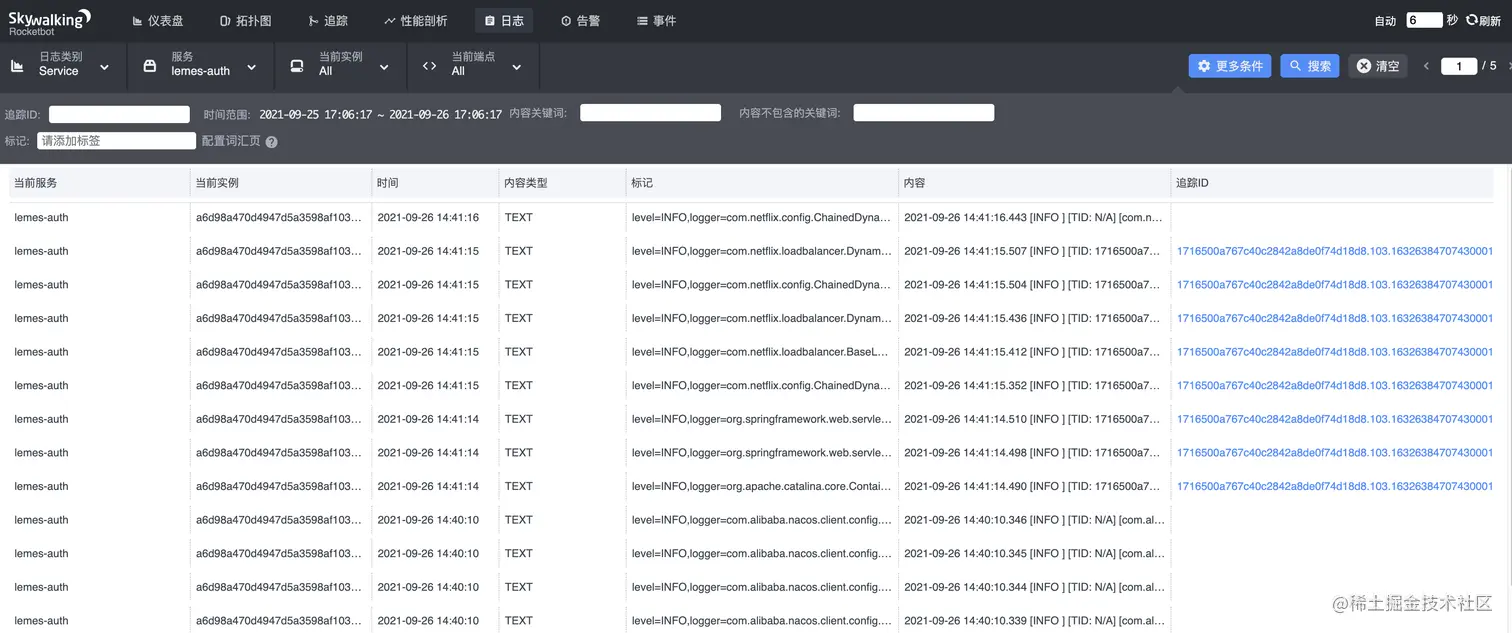This screenshot has width=1512, height=633.
Task: Open trace ID link in 14:41:14.498 row
Action: (x=1335, y=453)
